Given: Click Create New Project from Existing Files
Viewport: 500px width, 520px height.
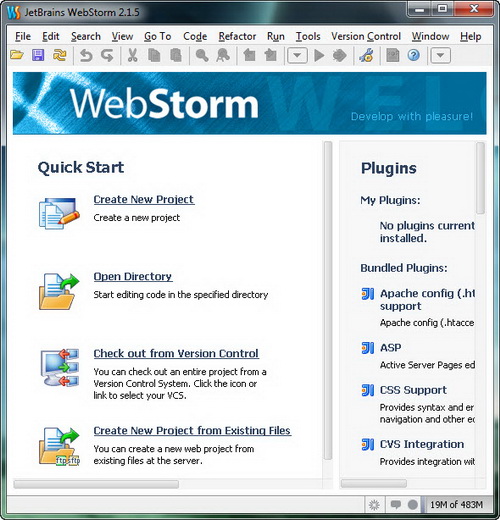Looking at the screenshot, I should tap(192, 430).
